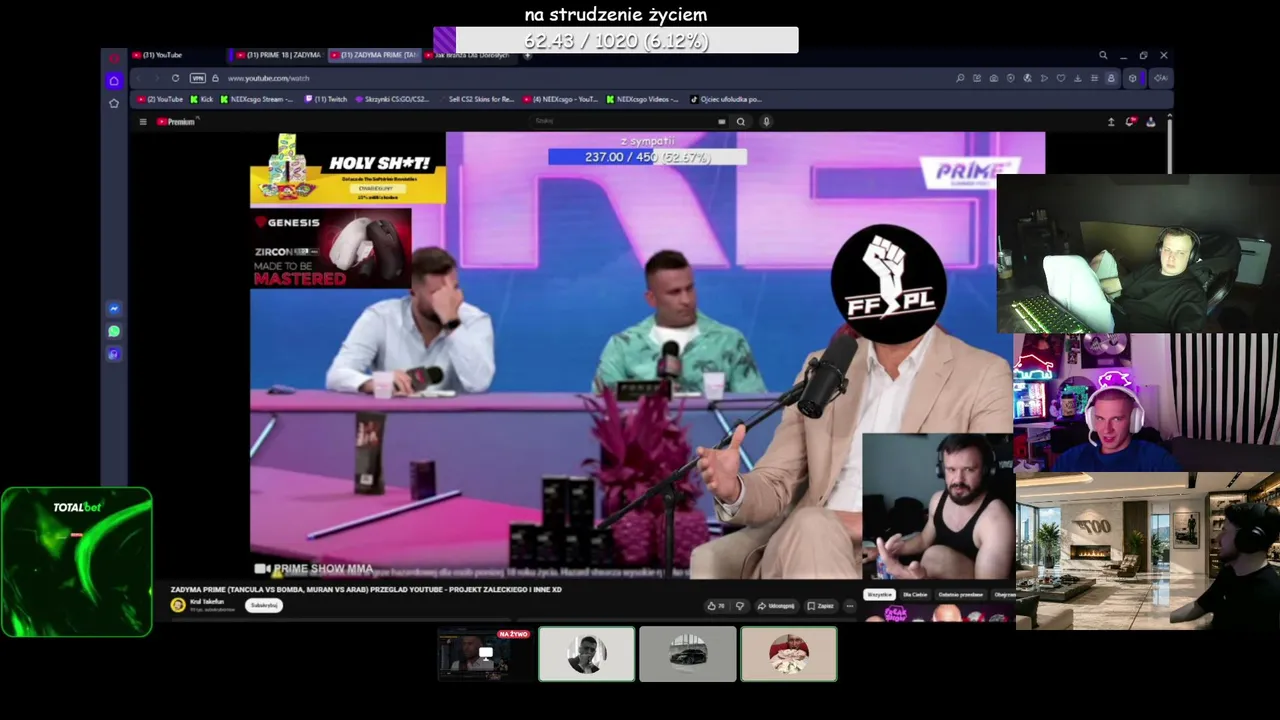Select the 'Dla Ciebie' filter chip

pyautogui.click(x=915, y=595)
